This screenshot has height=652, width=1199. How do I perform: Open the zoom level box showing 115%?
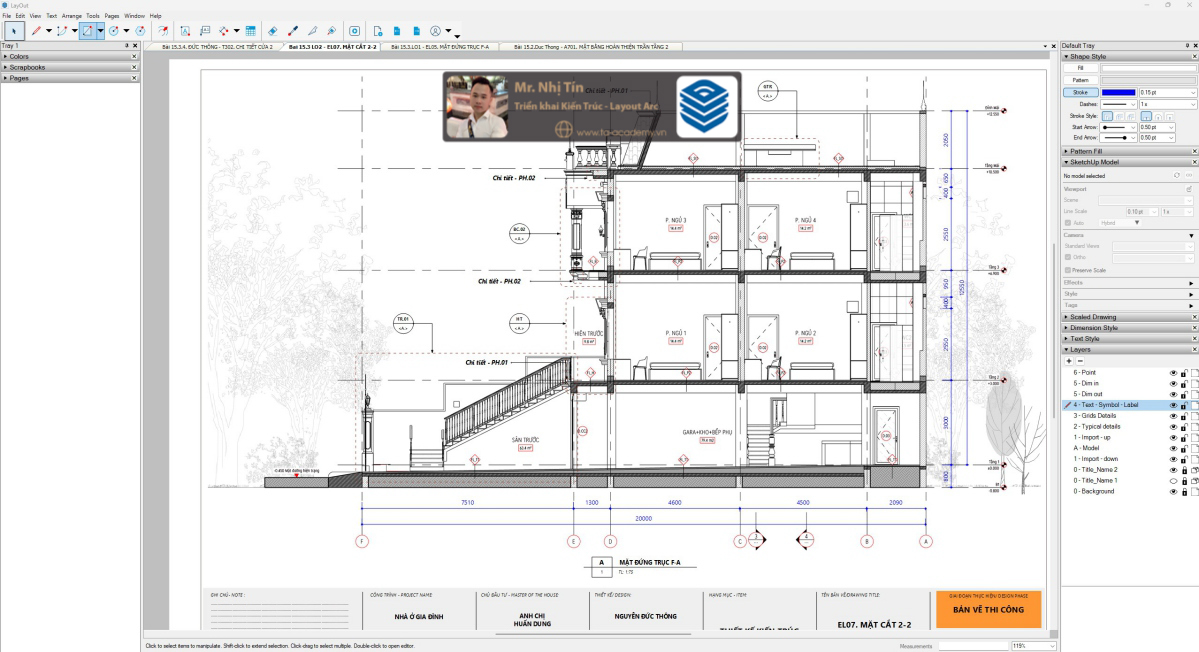1033,646
